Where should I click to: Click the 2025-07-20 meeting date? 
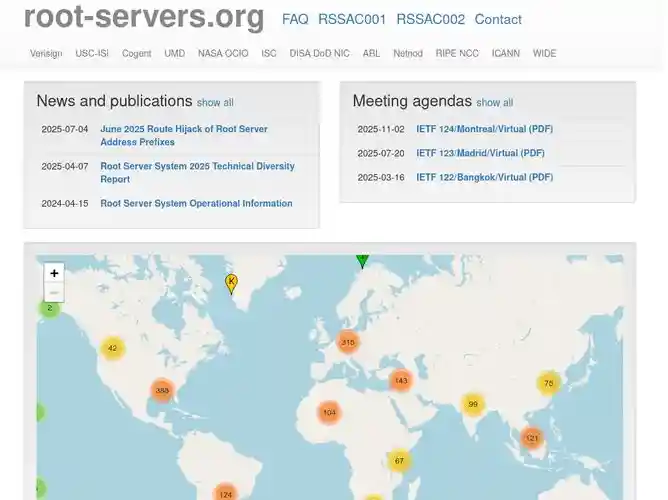(381, 153)
